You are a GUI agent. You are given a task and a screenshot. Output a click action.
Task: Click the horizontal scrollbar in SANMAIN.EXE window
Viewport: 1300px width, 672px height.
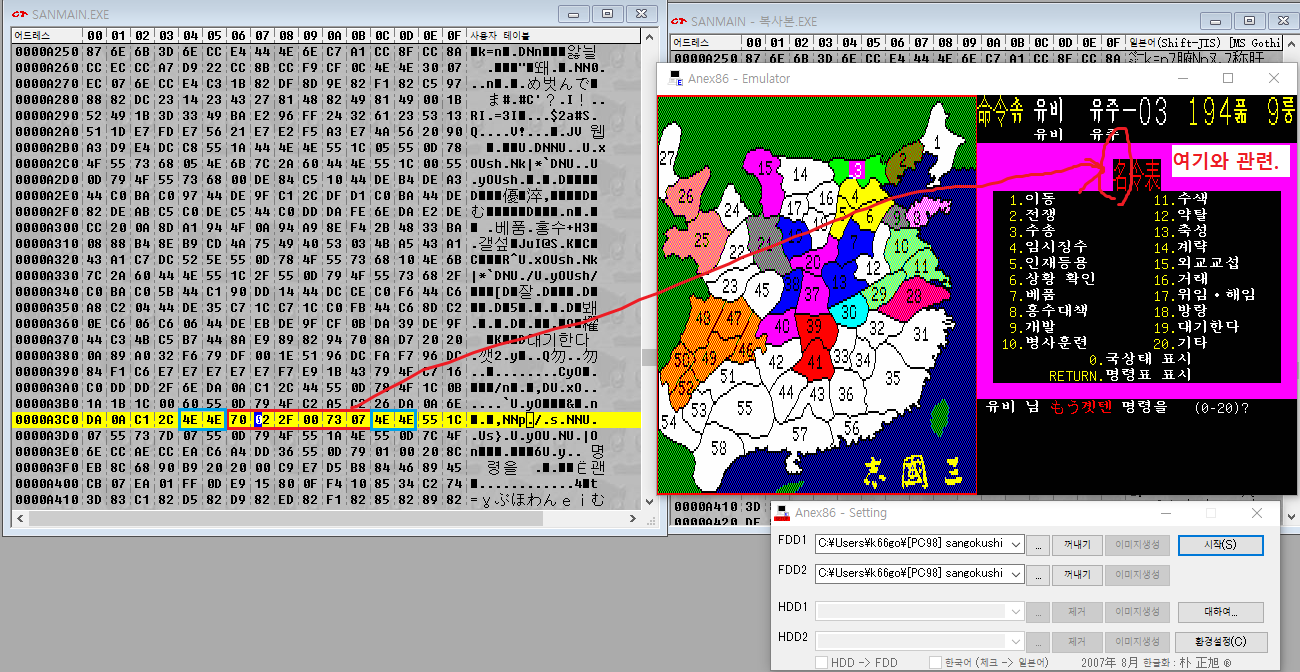(326, 518)
